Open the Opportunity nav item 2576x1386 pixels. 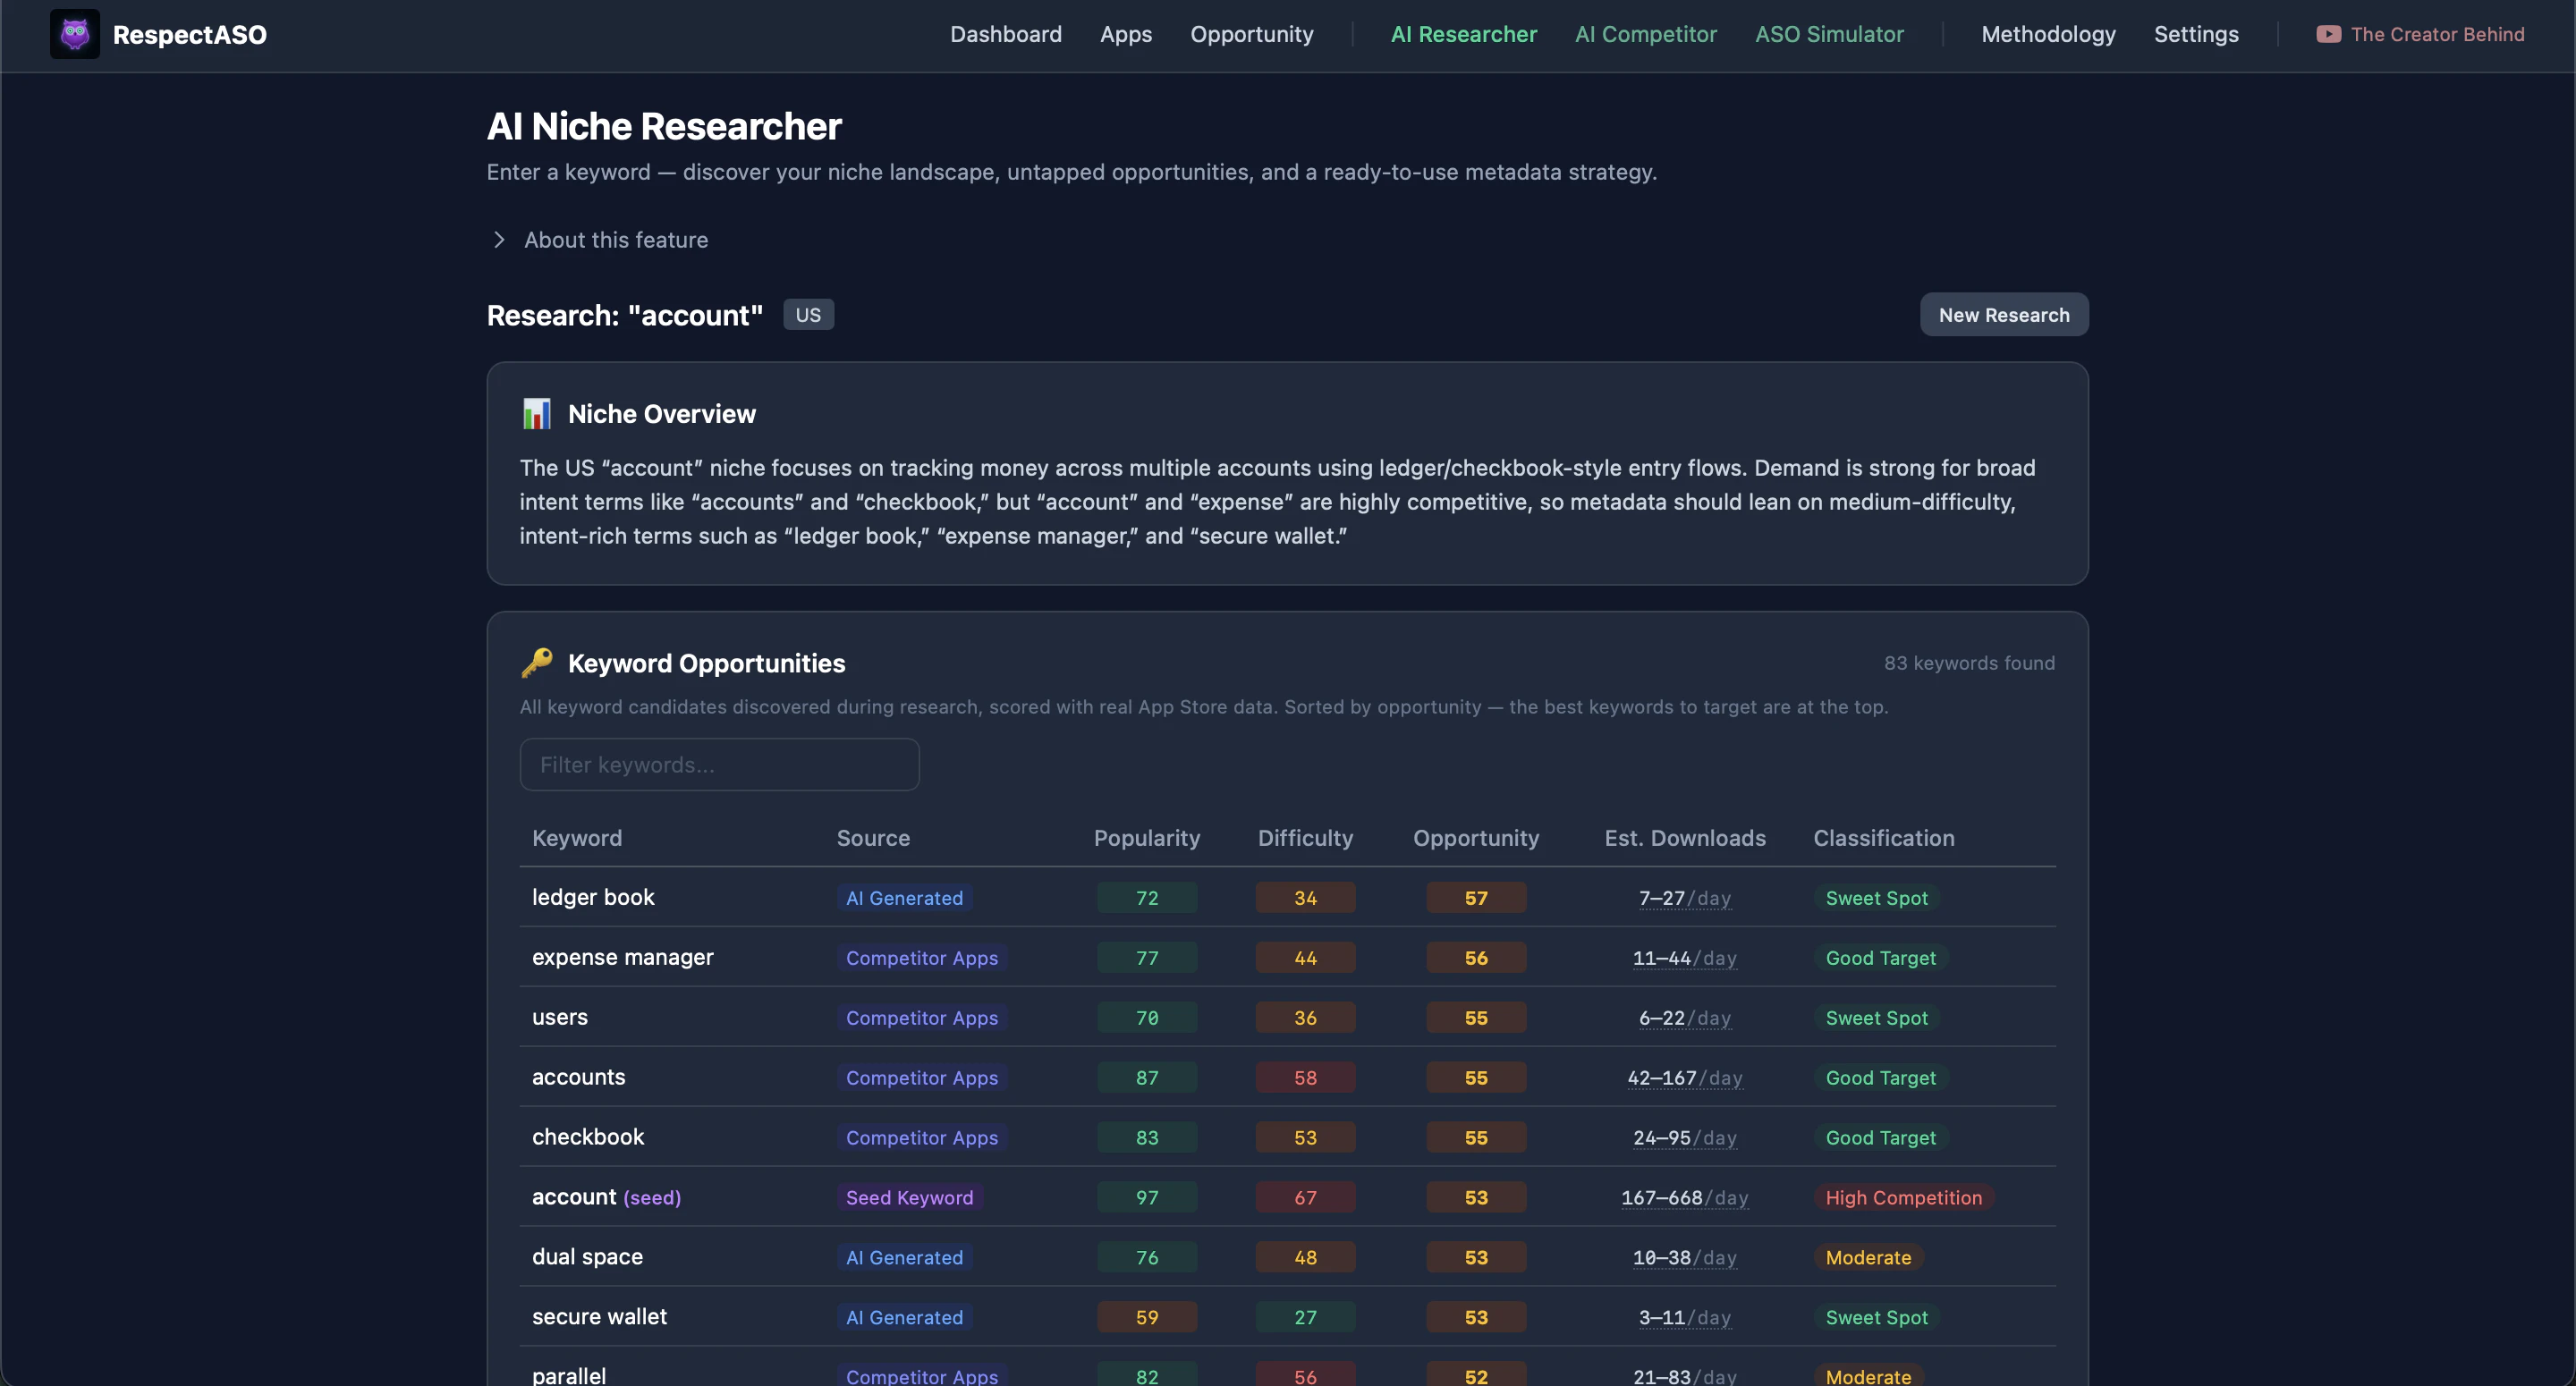tap(1251, 35)
